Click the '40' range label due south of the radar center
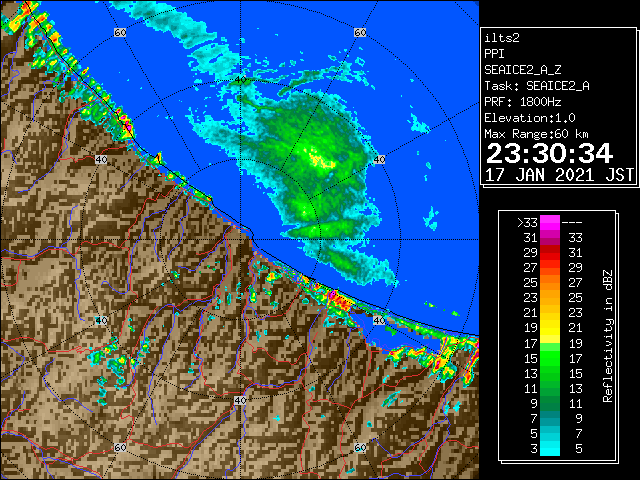Screen dimensions: 640x480 [240, 400]
